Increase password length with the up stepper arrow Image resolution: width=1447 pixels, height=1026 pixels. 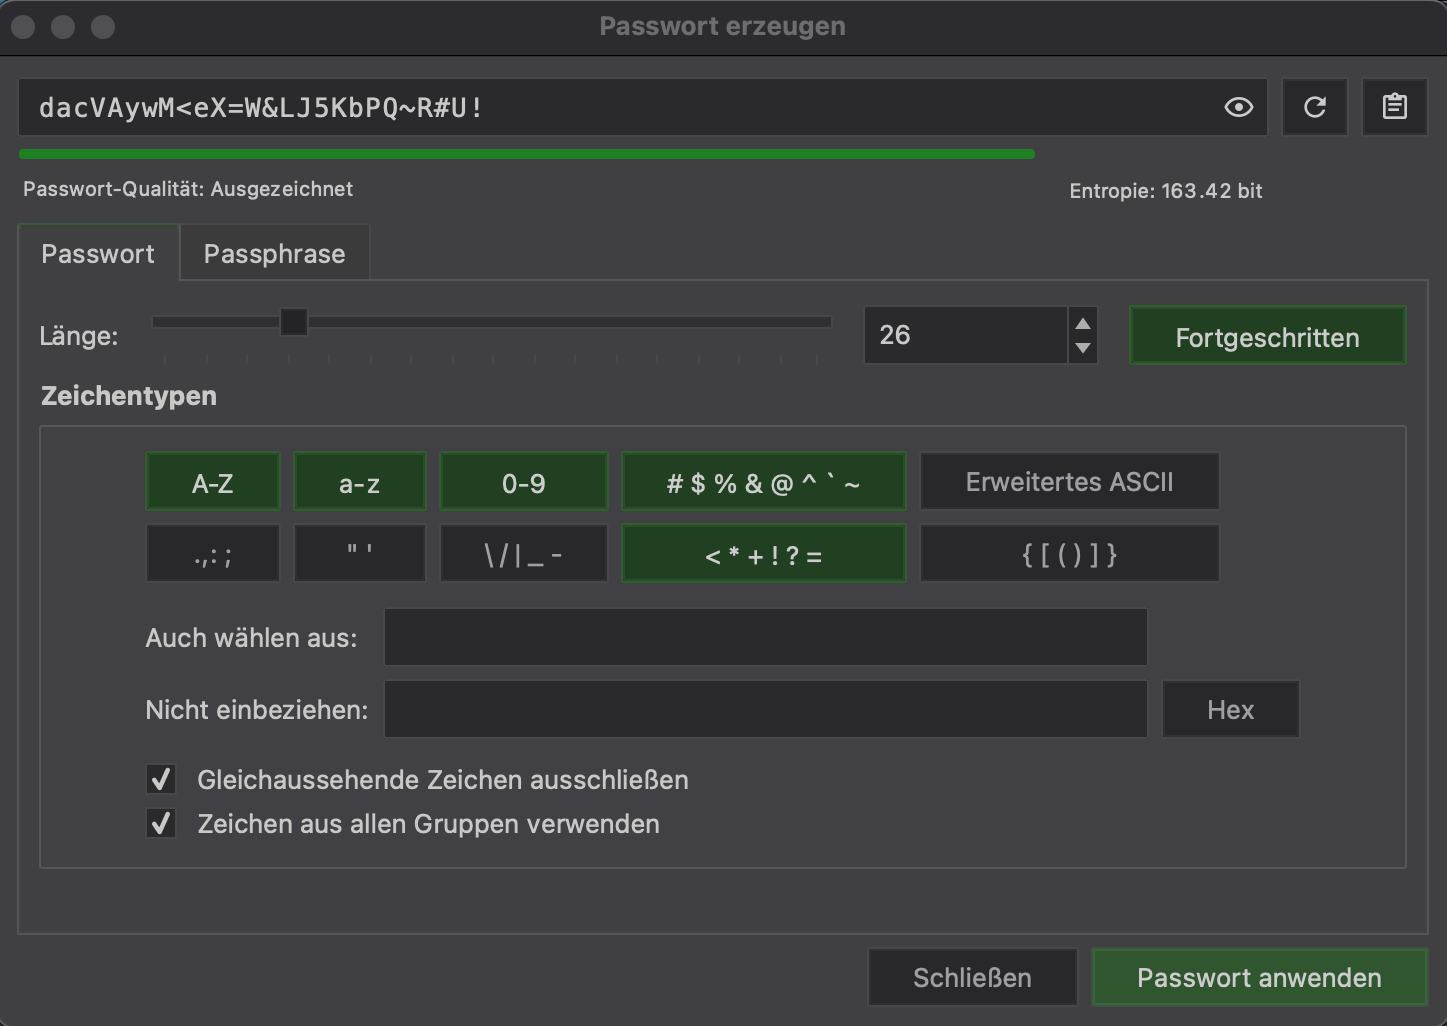coord(1084,321)
